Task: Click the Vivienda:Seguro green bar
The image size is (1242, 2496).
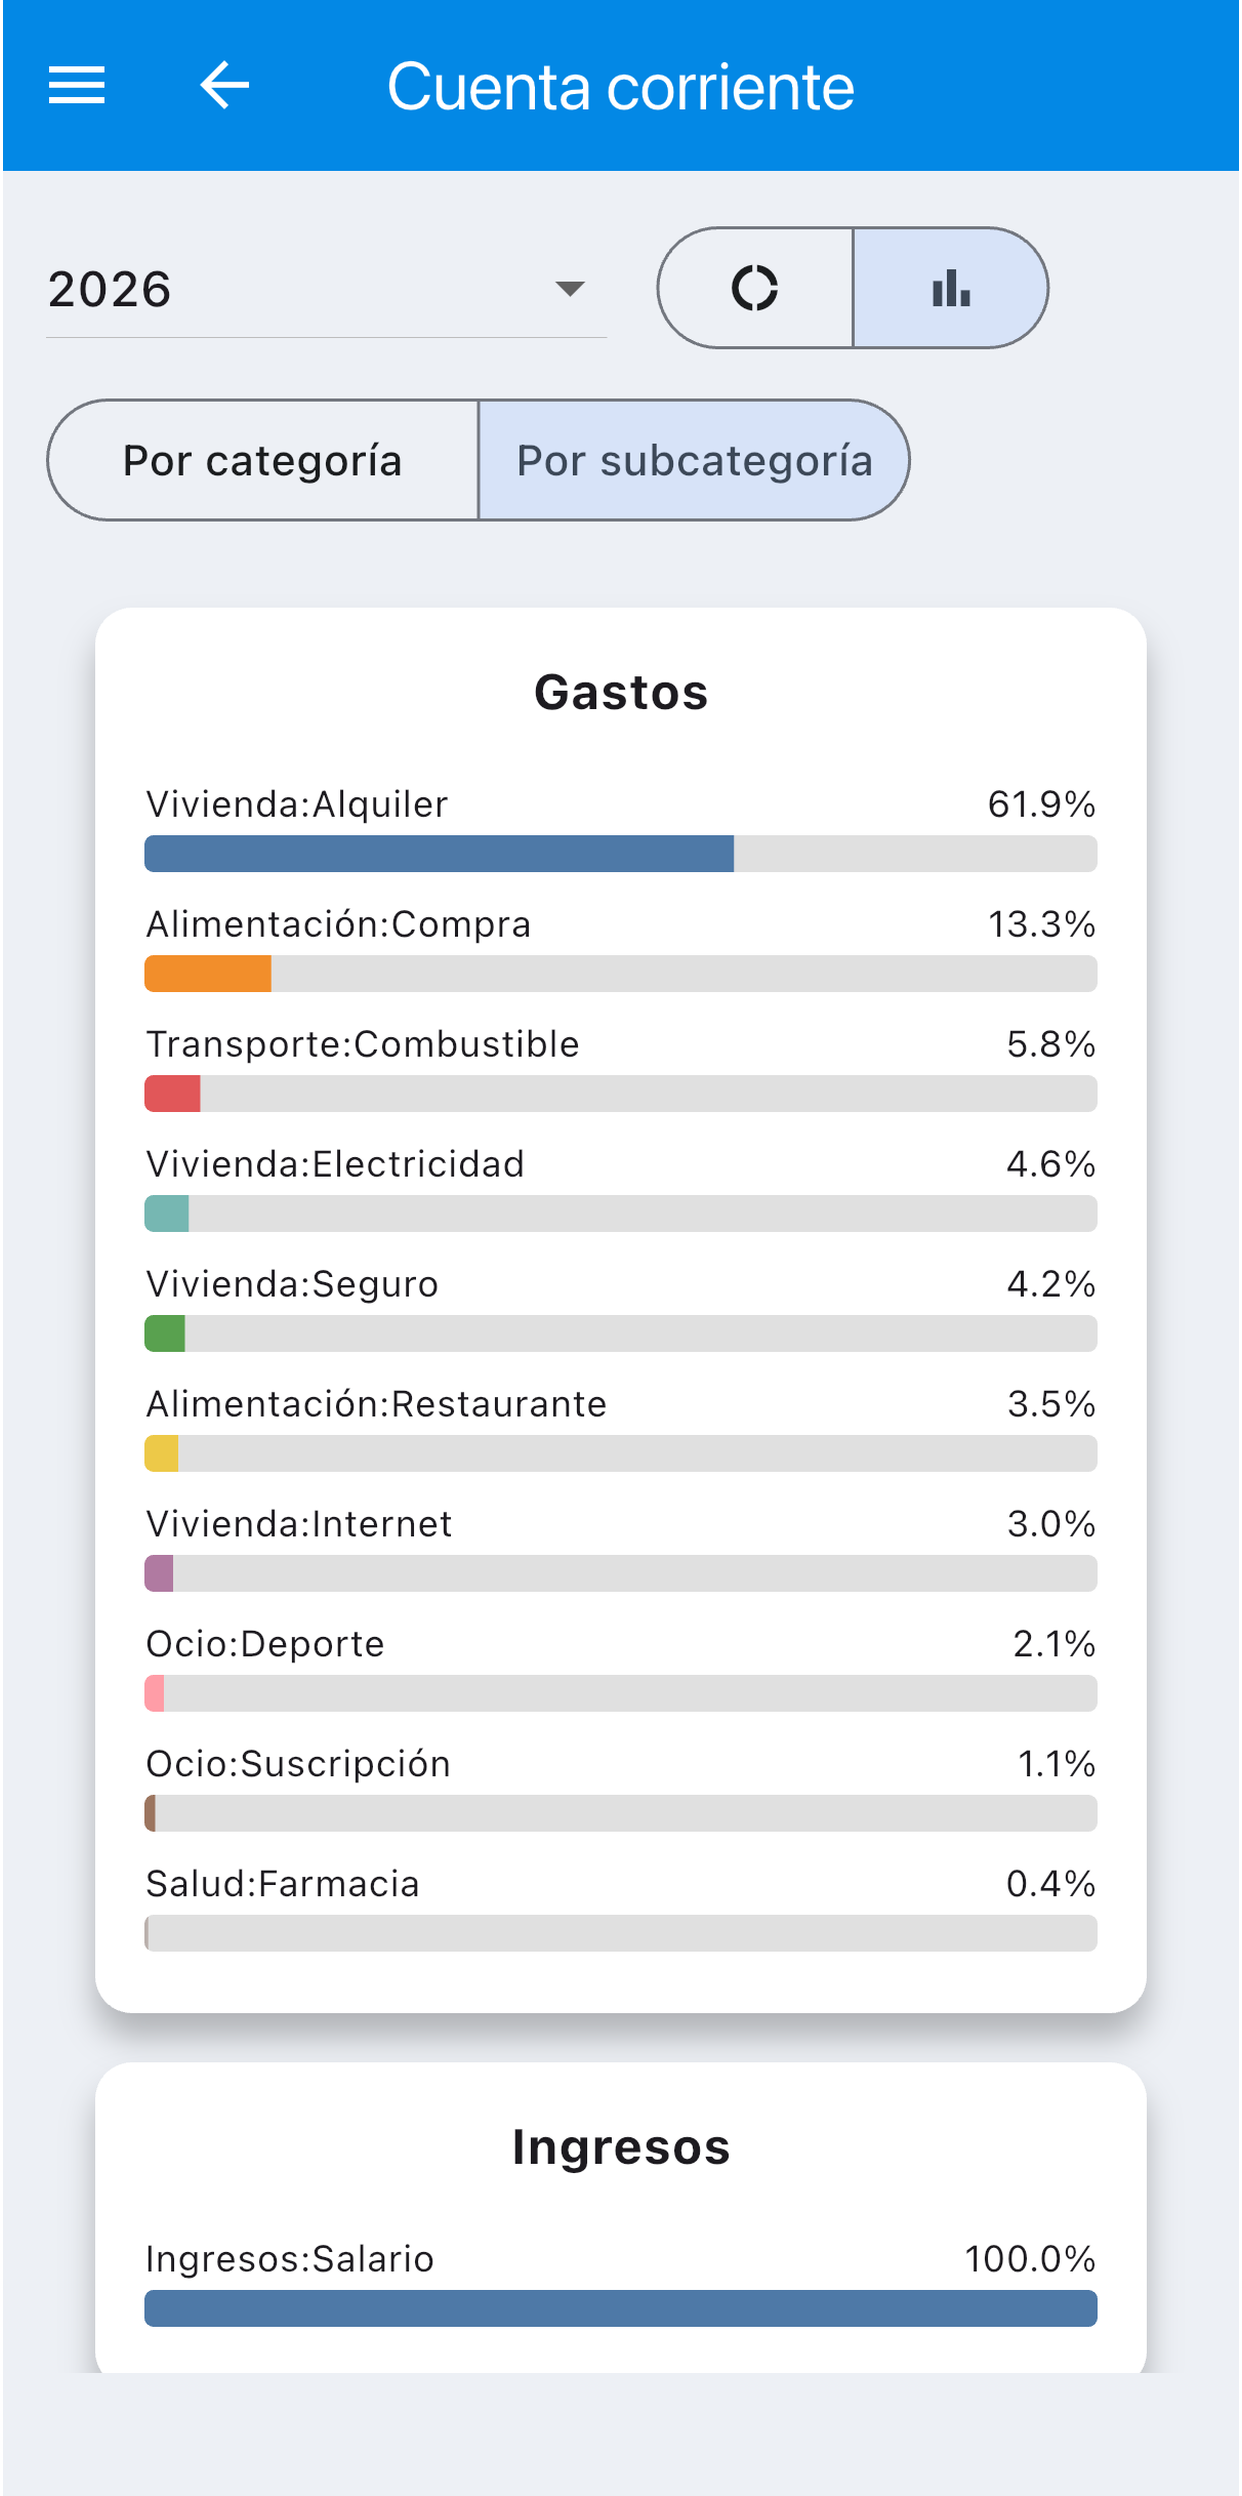Action: (165, 1334)
